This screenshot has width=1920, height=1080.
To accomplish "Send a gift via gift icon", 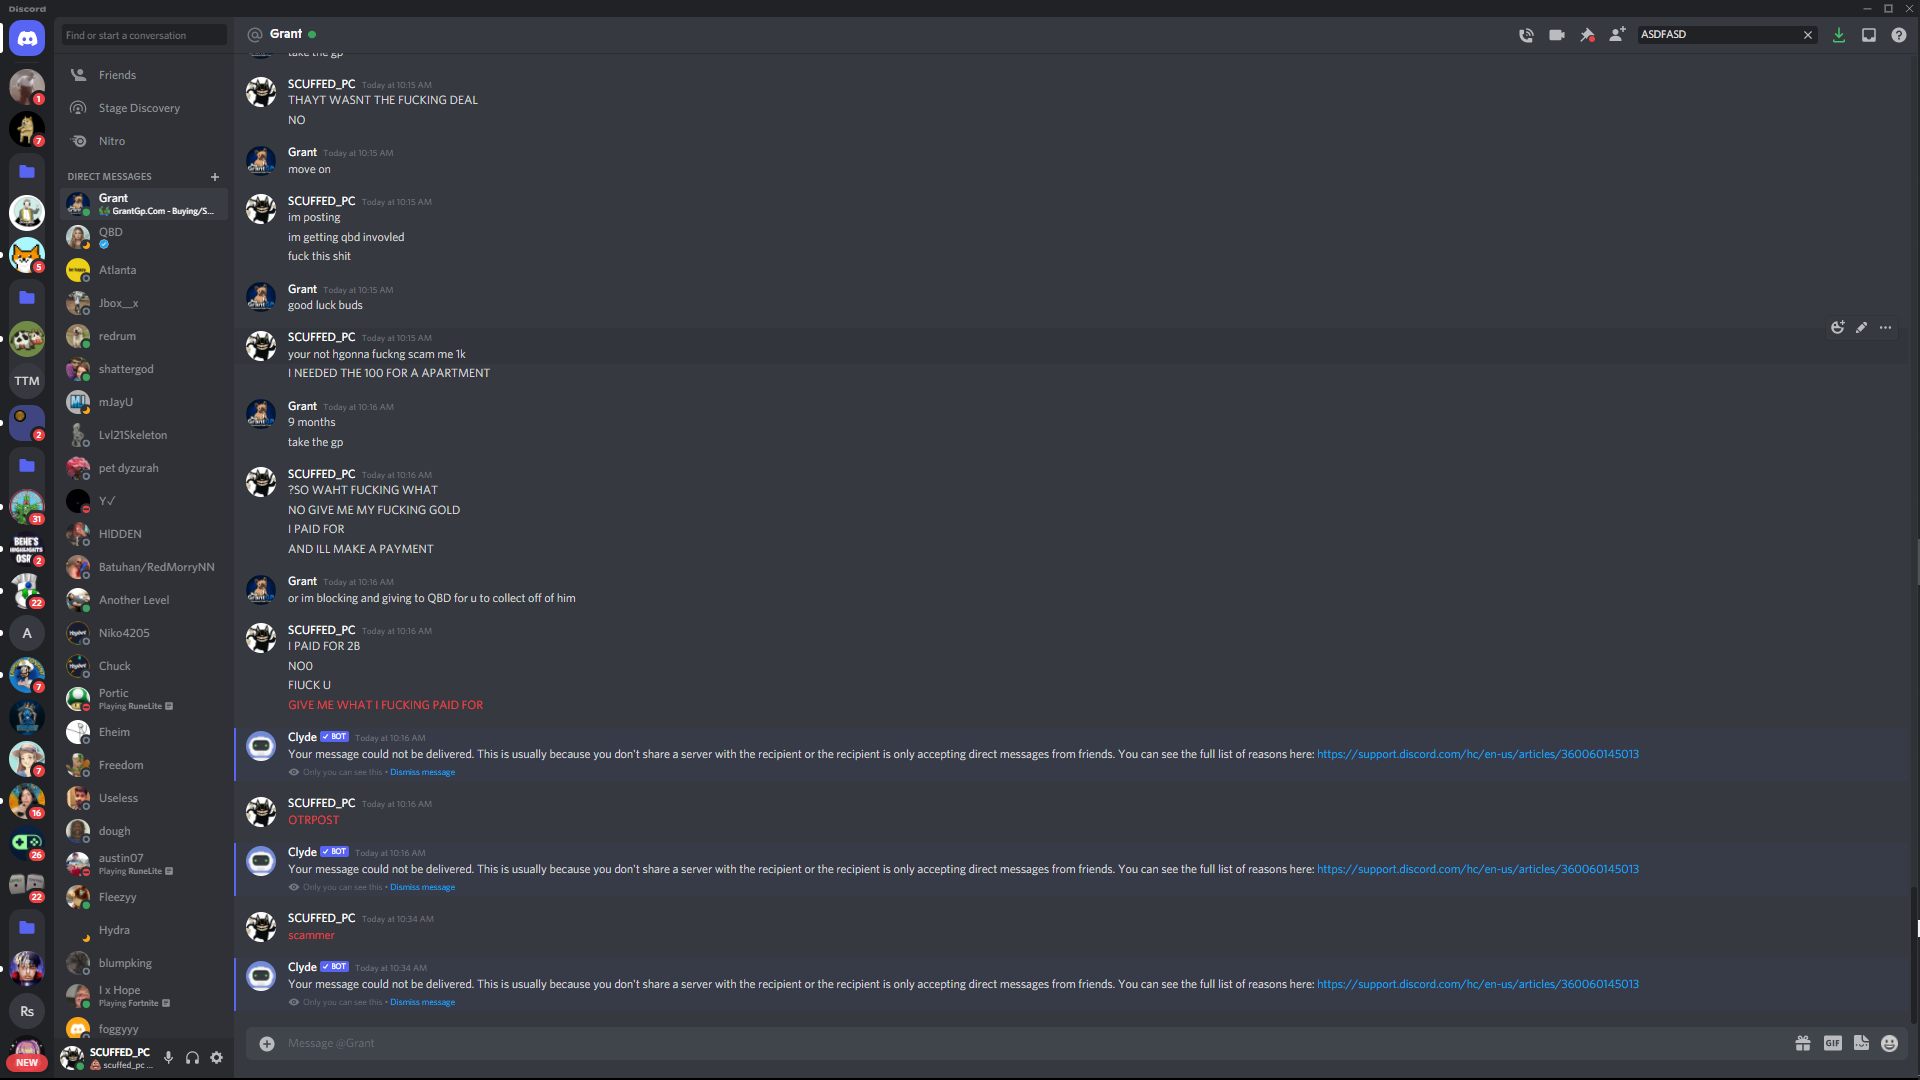I will (1803, 1043).
